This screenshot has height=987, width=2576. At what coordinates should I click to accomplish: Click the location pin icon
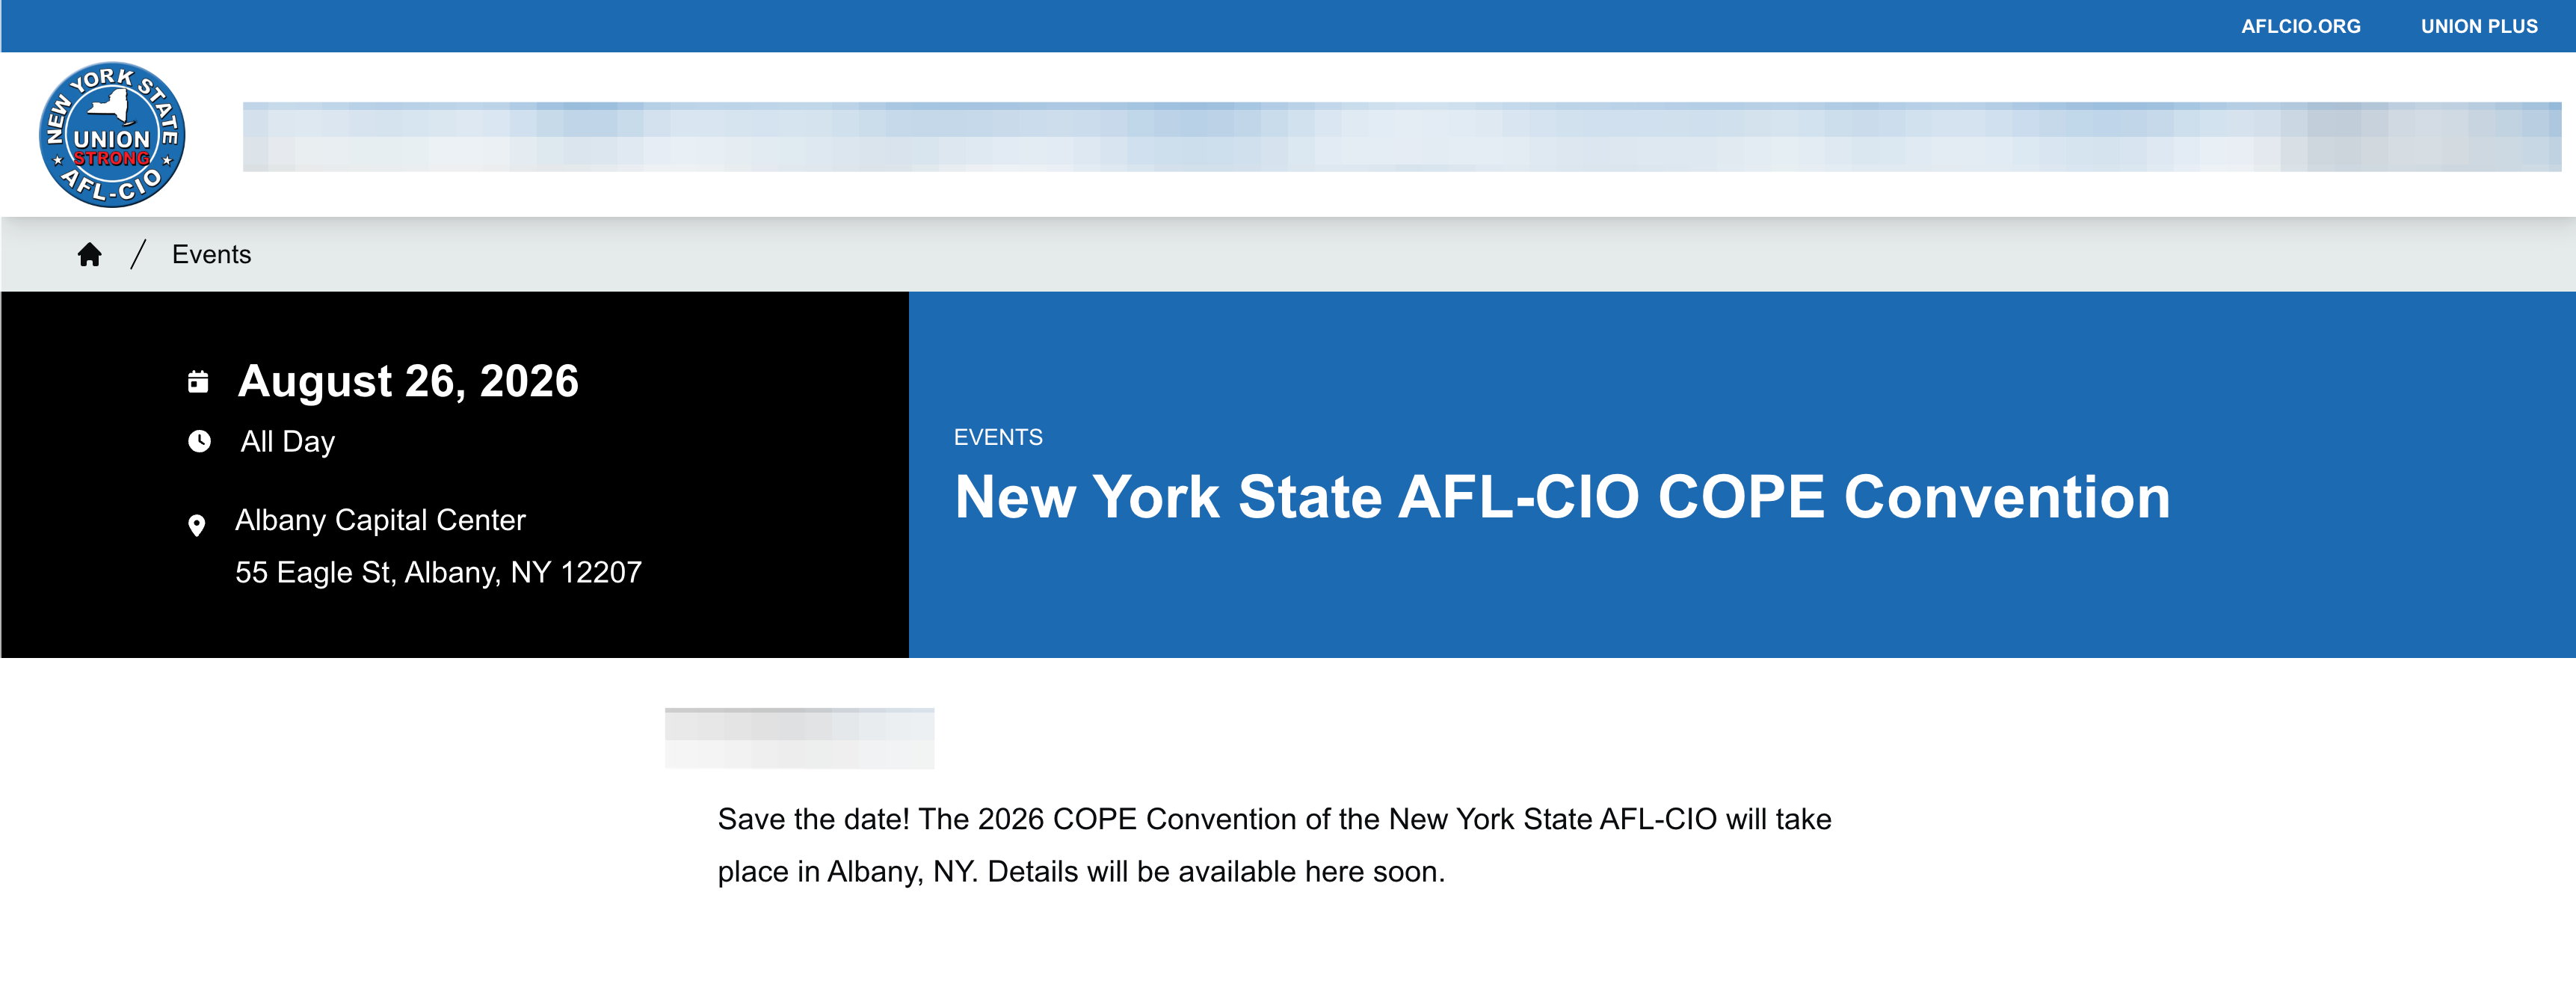197,525
